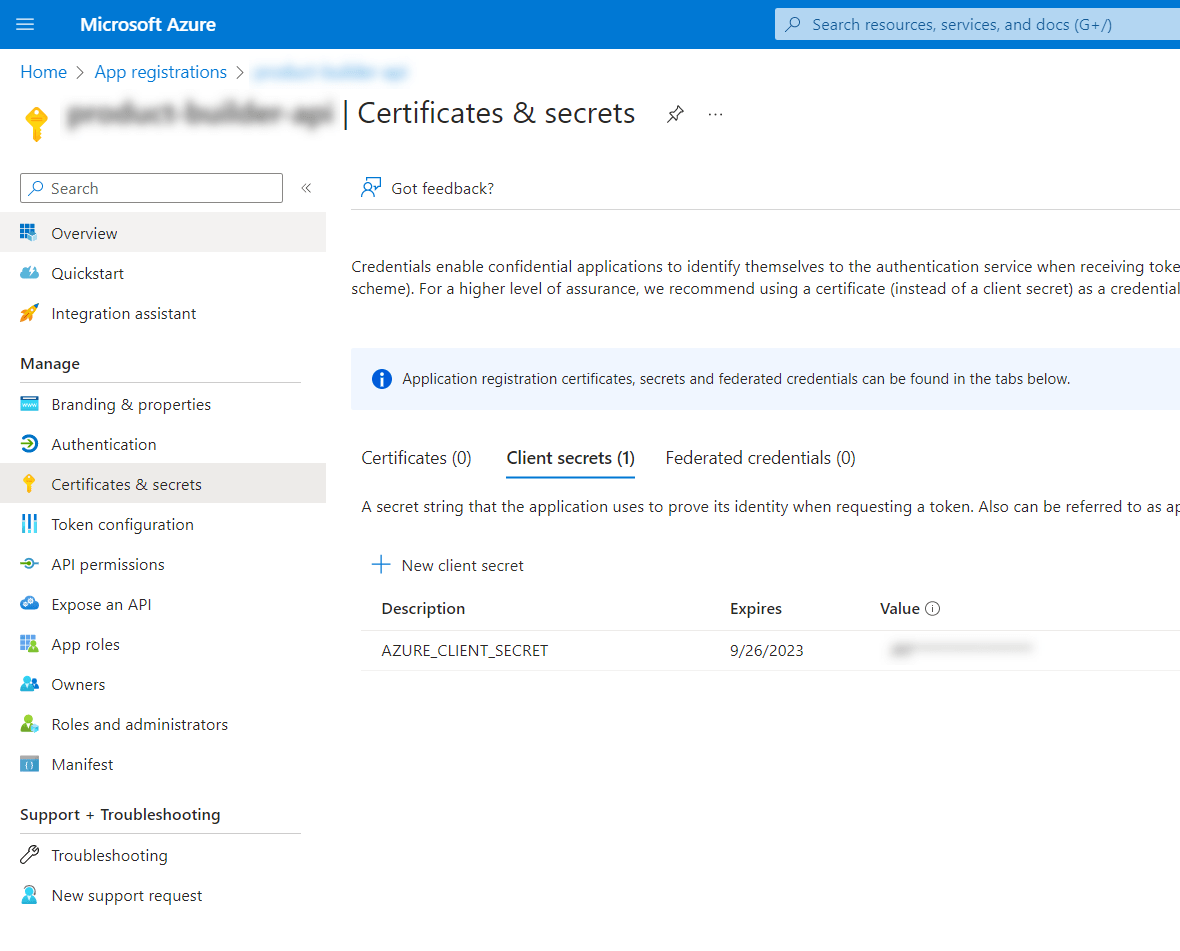Go to Home breadcrumb link

click(x=43, y=72)
